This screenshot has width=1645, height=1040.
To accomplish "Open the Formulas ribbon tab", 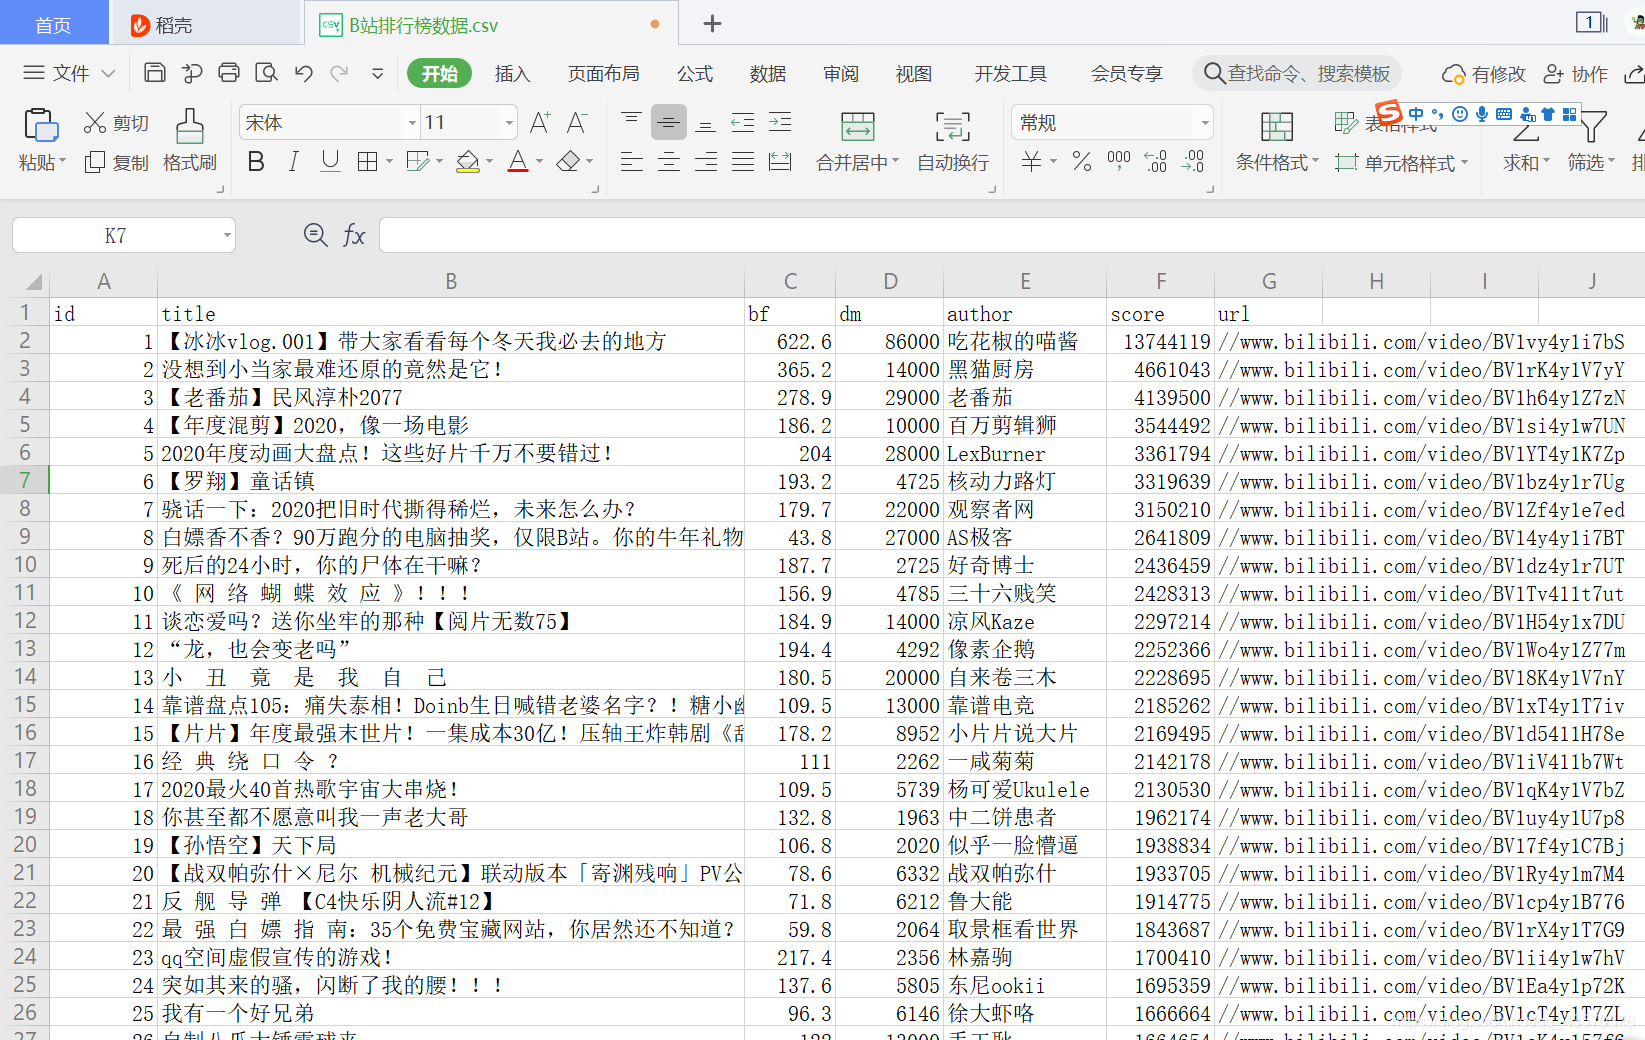I will (x=695, y=74).
